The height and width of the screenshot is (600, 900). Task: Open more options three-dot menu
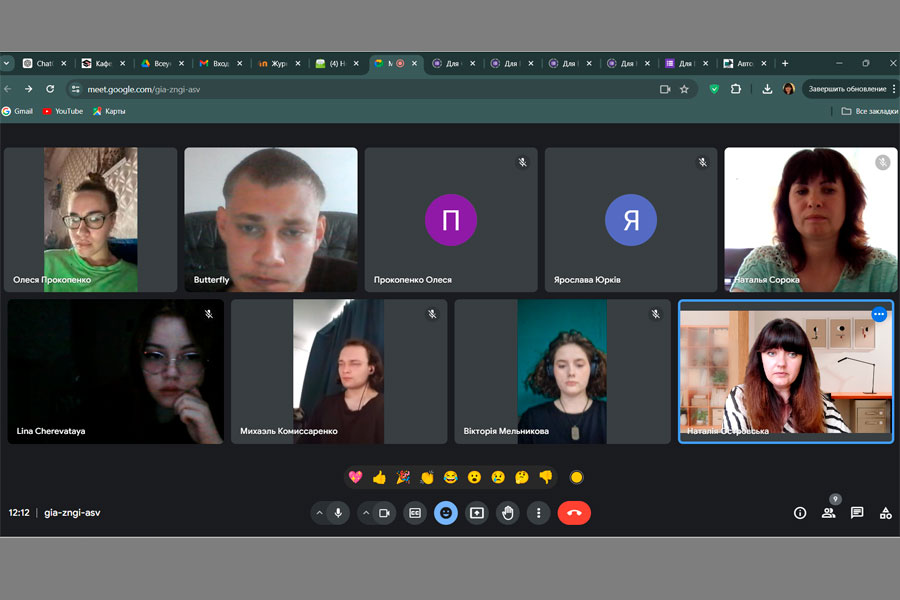[x=538, y=513]
